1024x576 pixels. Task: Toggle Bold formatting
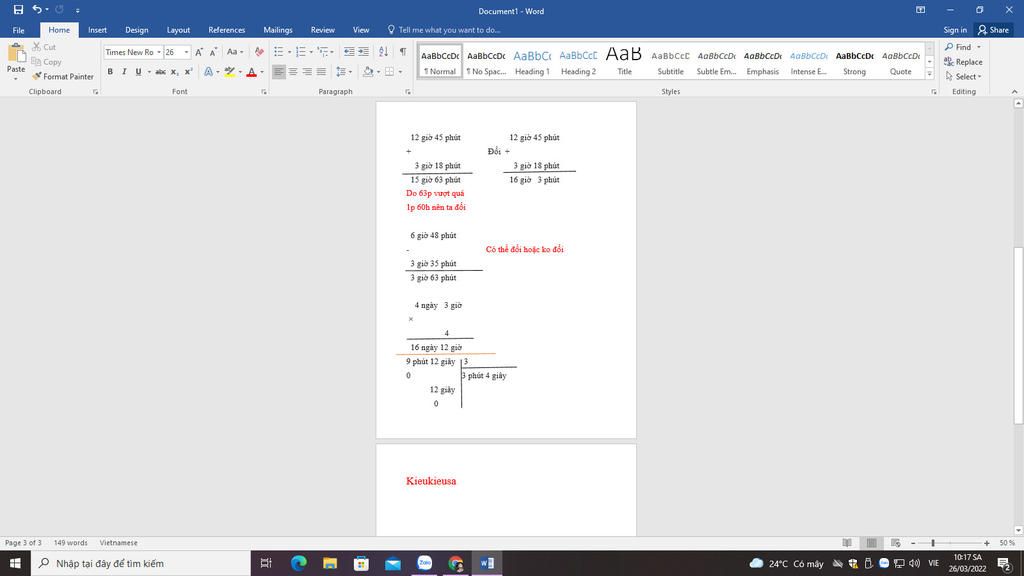[x=110, y=72]
